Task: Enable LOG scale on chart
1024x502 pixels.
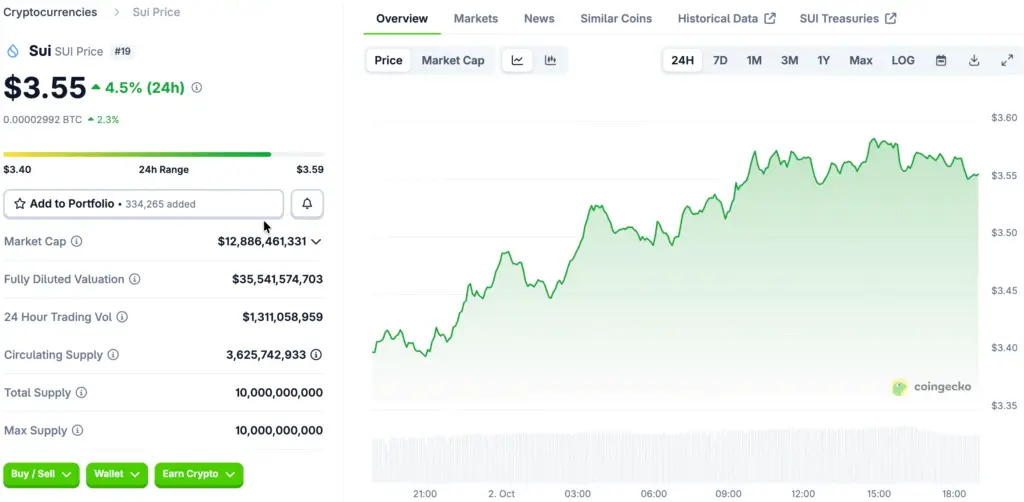Action: [903, 60]
